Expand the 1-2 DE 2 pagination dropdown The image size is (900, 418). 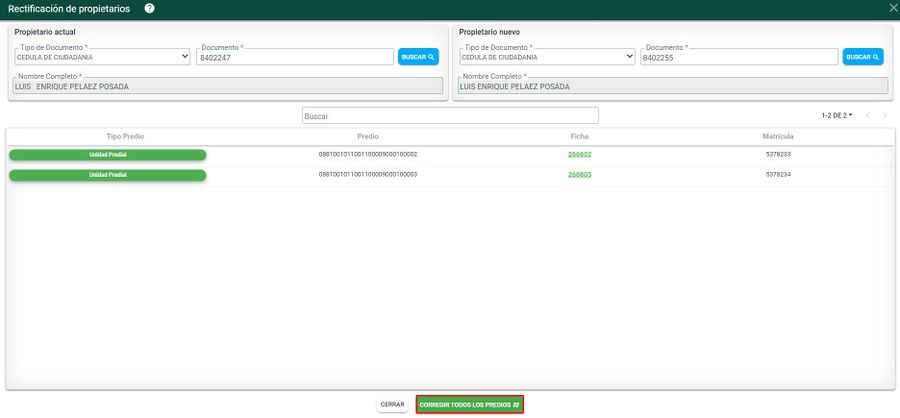pyautogui.click(x=837, y=116)
